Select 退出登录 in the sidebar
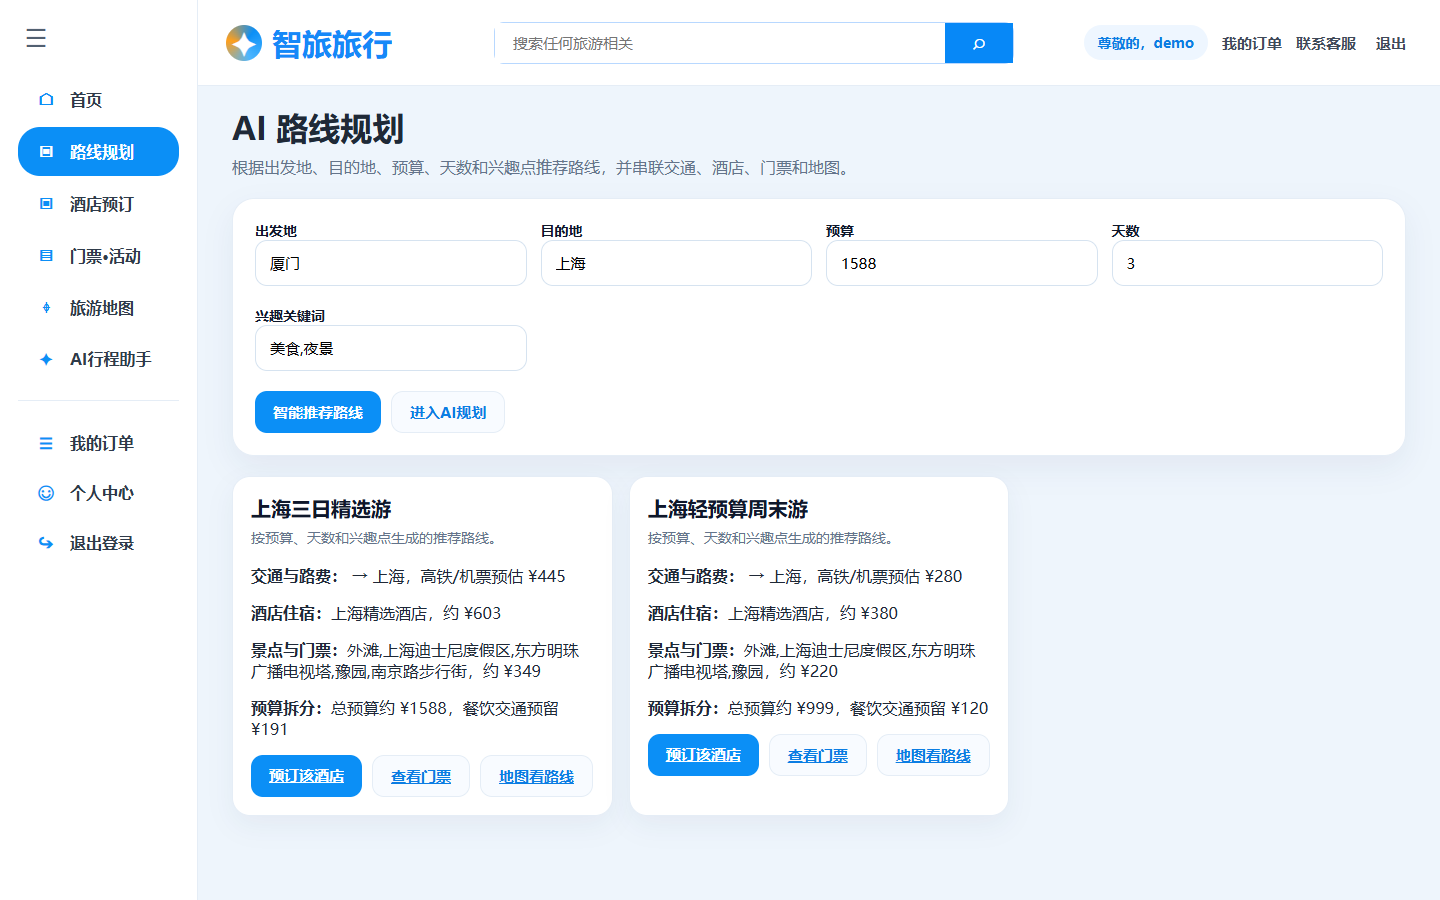 coord(98,543)
